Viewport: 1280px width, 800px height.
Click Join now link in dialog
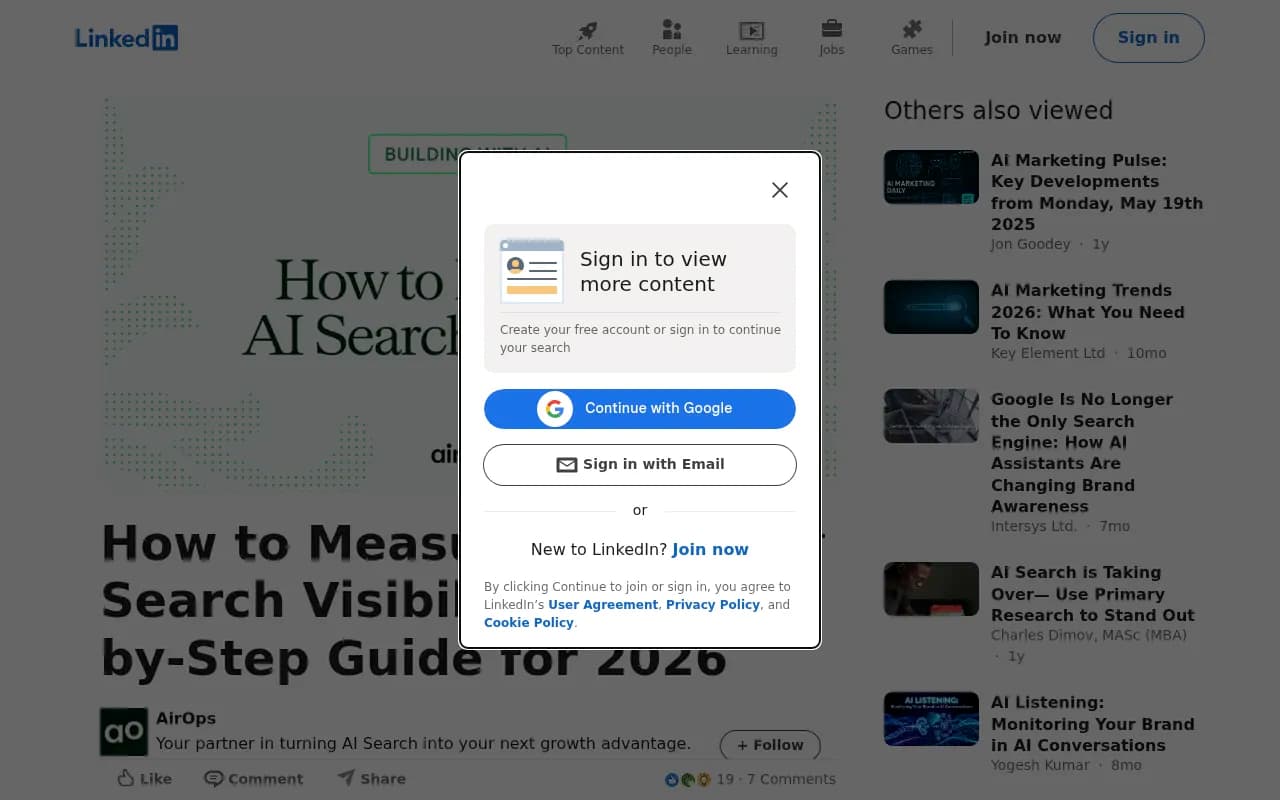click(x=710, y=549)
